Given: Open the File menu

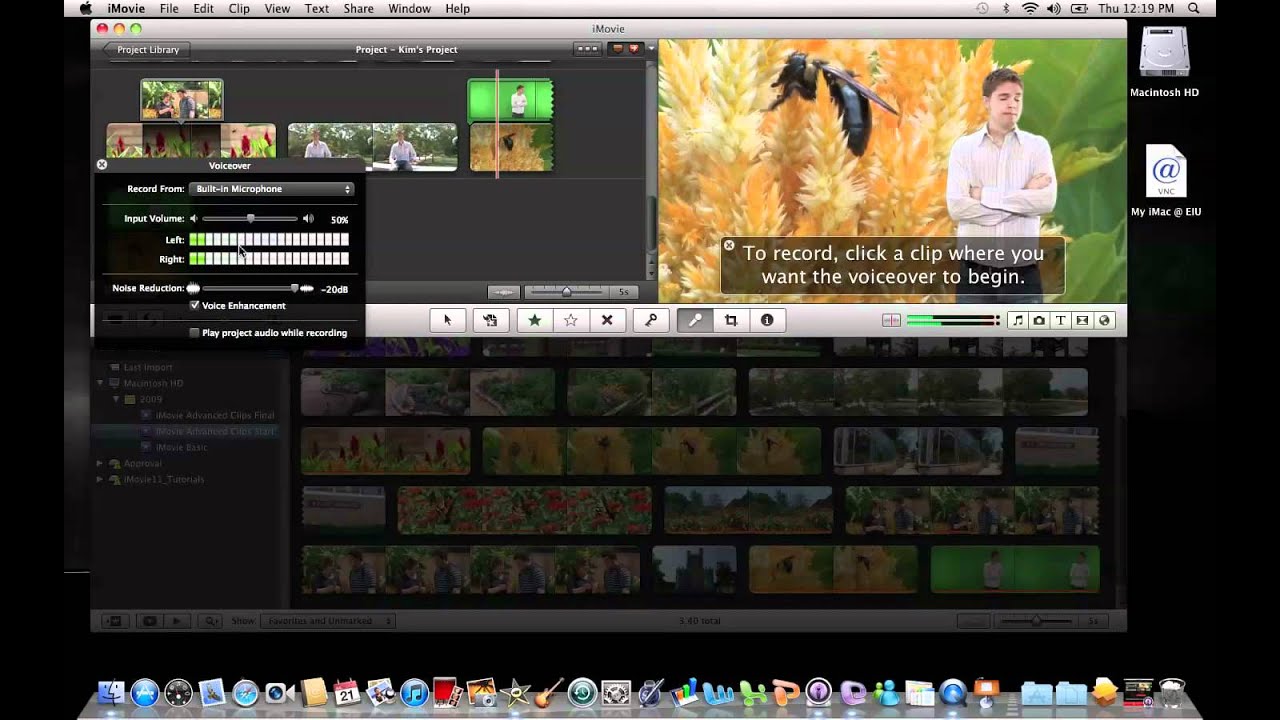Looking at the screenshot, I should 169,8.
